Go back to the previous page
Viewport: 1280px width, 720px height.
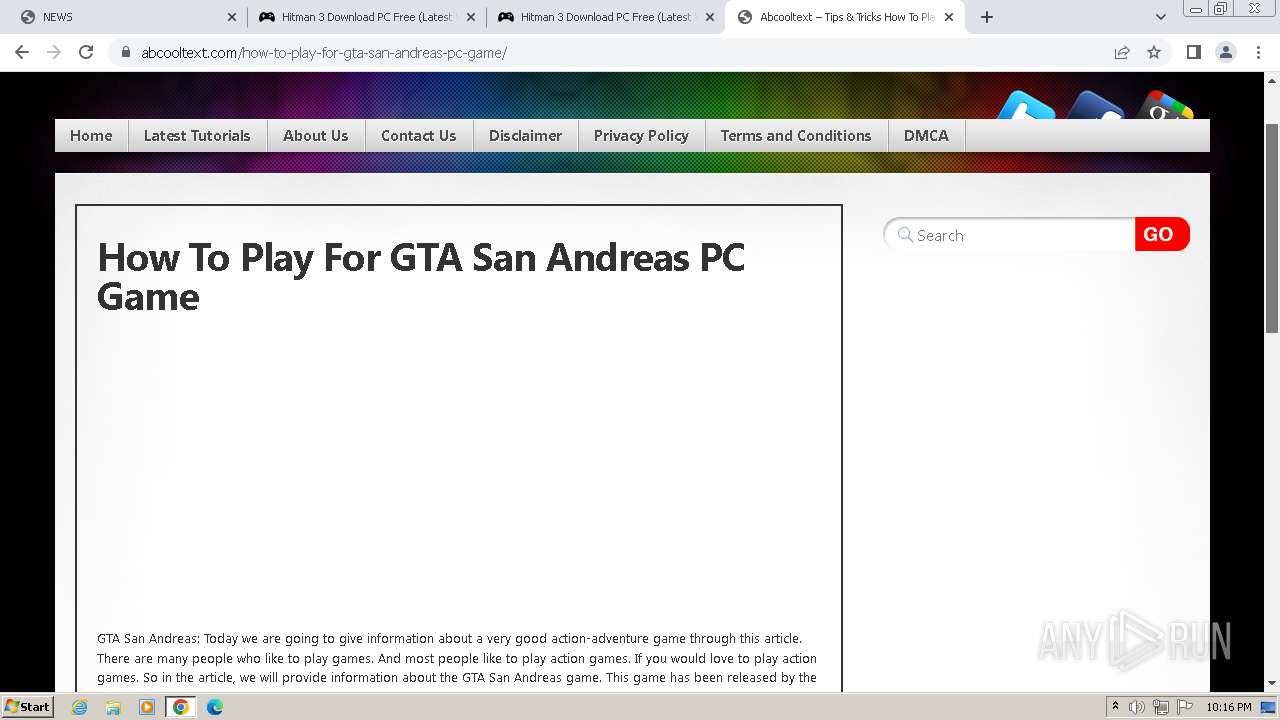[22, 52]
